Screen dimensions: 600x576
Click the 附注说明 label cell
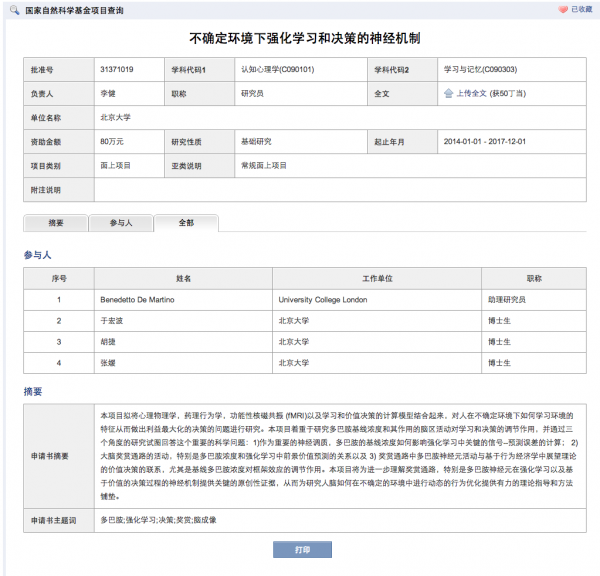pyautogui.click(x=59, y=190)
